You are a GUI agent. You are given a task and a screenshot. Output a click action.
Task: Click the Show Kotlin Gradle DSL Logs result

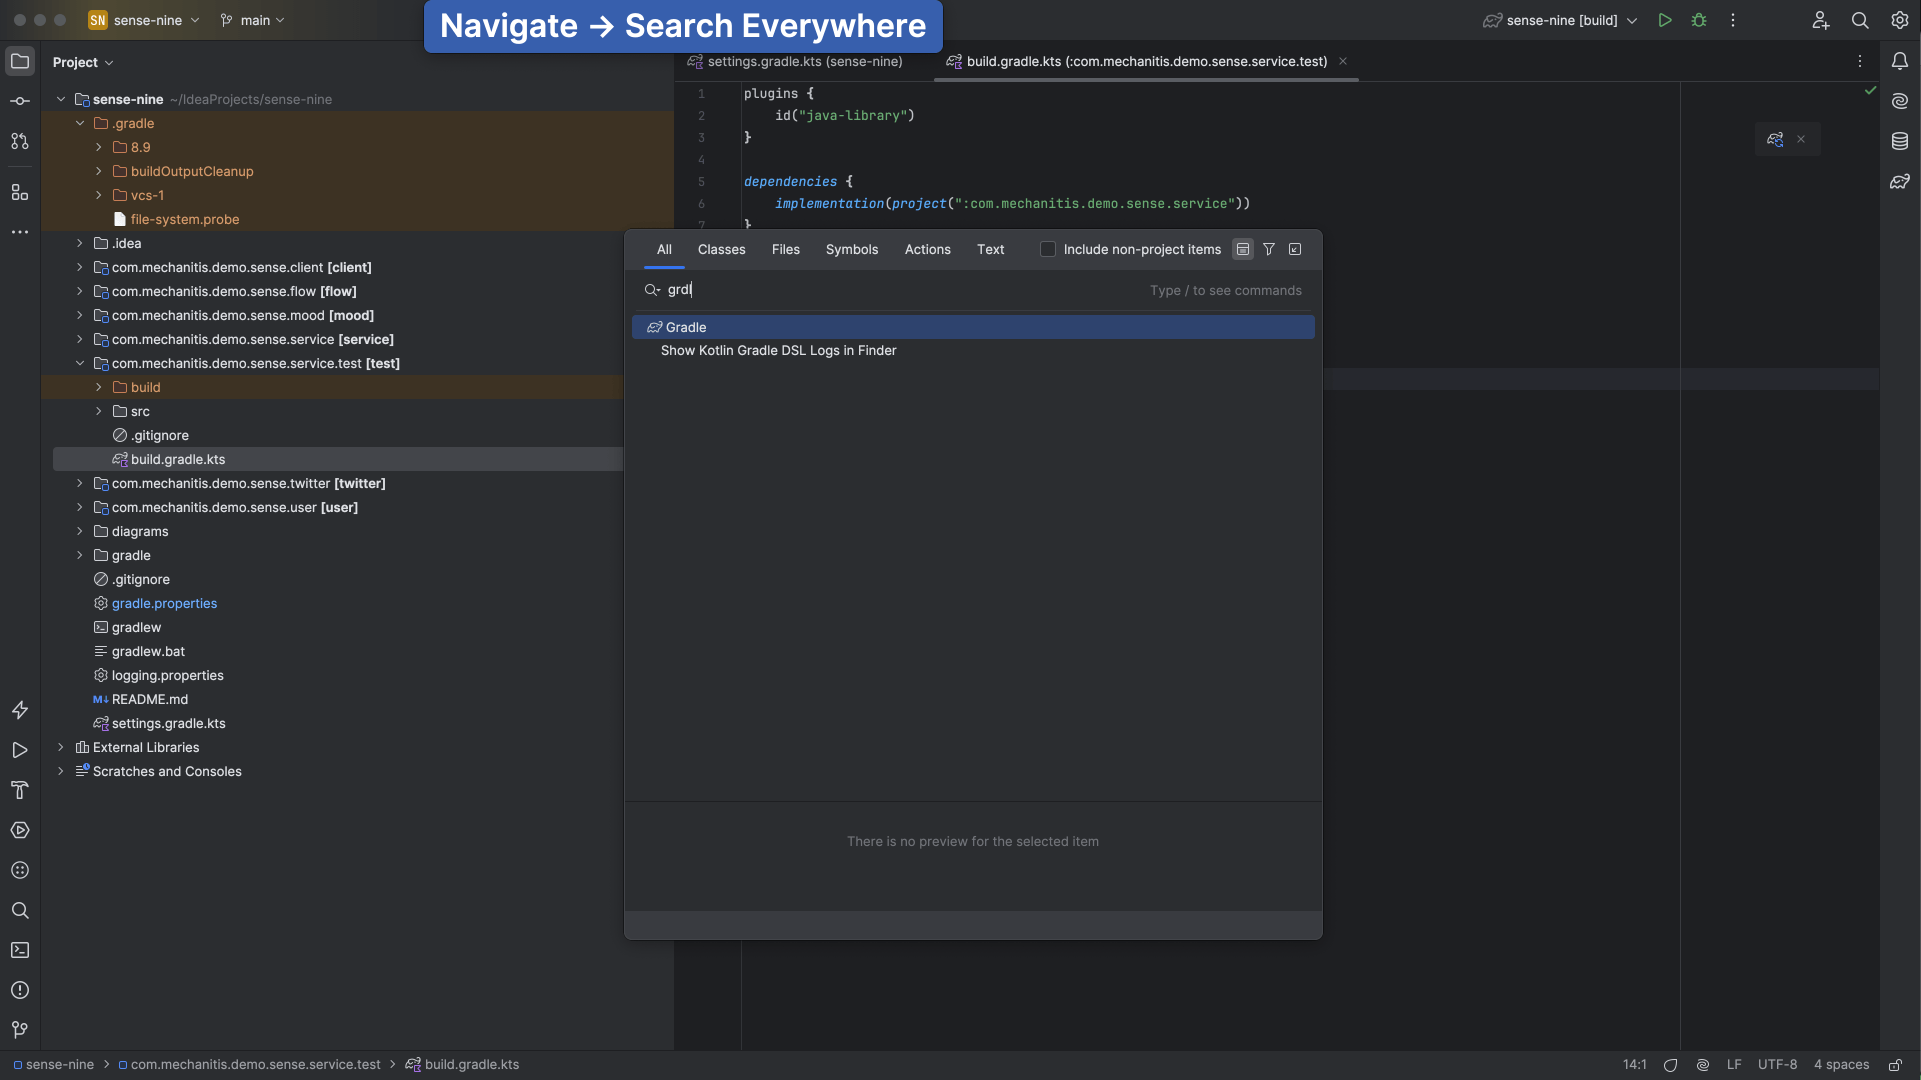(778, 351)
